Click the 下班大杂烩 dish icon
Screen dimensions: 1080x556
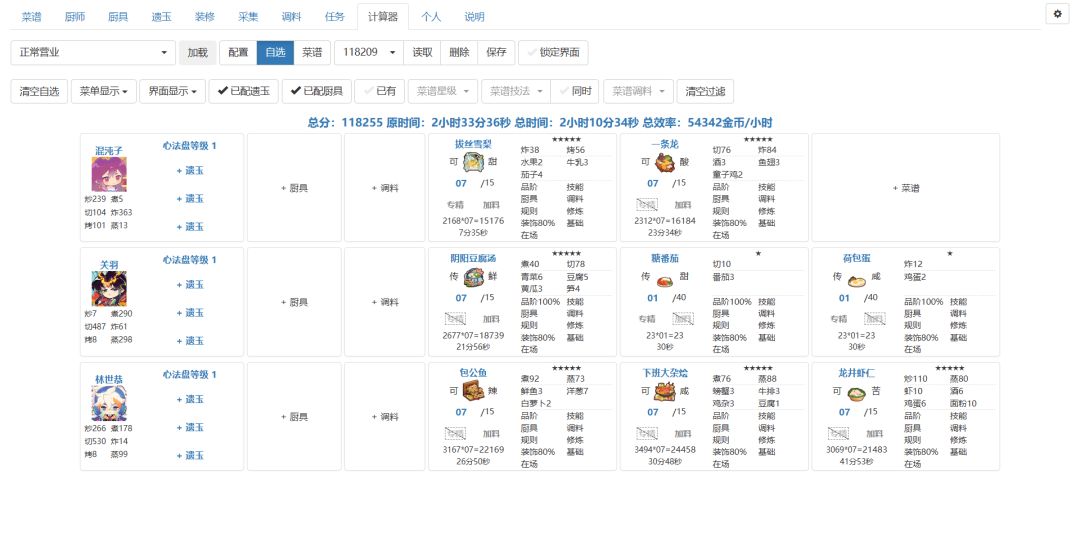click(665, 391)
